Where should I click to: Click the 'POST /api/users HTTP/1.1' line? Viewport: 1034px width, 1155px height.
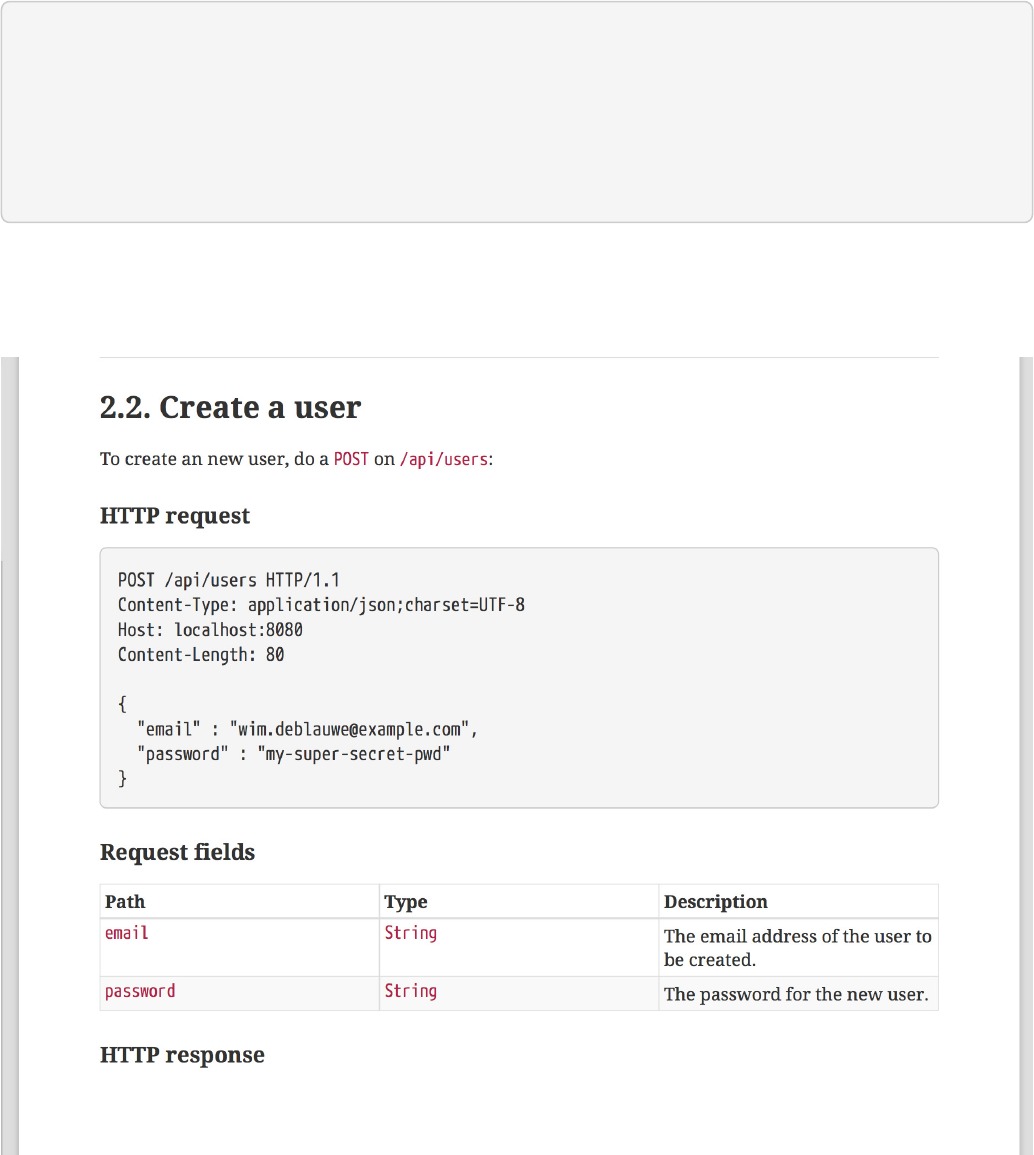(228, 580)
